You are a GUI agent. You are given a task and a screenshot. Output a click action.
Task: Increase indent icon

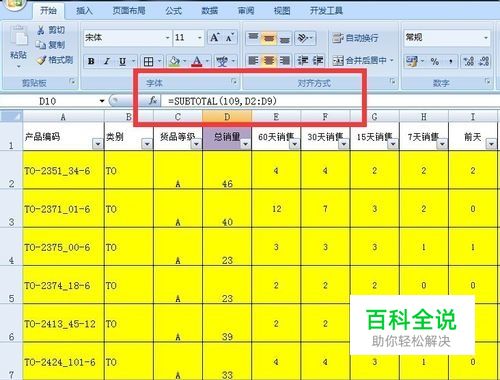point(318,61)
